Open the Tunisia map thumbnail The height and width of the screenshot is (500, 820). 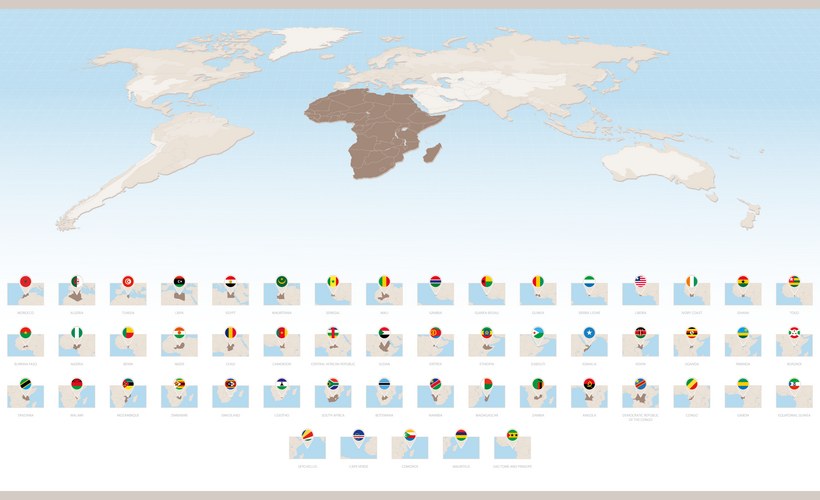pyautogui.click(x=128, y=295)
